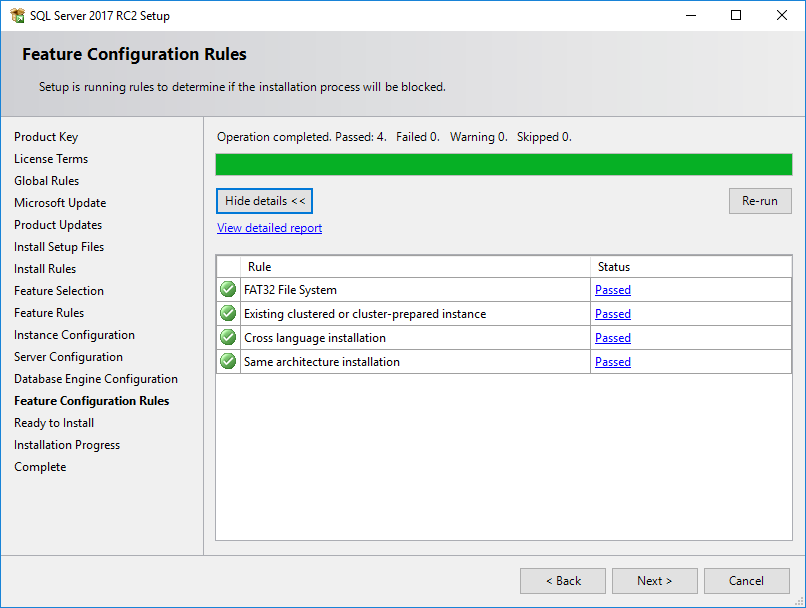Select License Terms step
806x608 pixels.
51,159
